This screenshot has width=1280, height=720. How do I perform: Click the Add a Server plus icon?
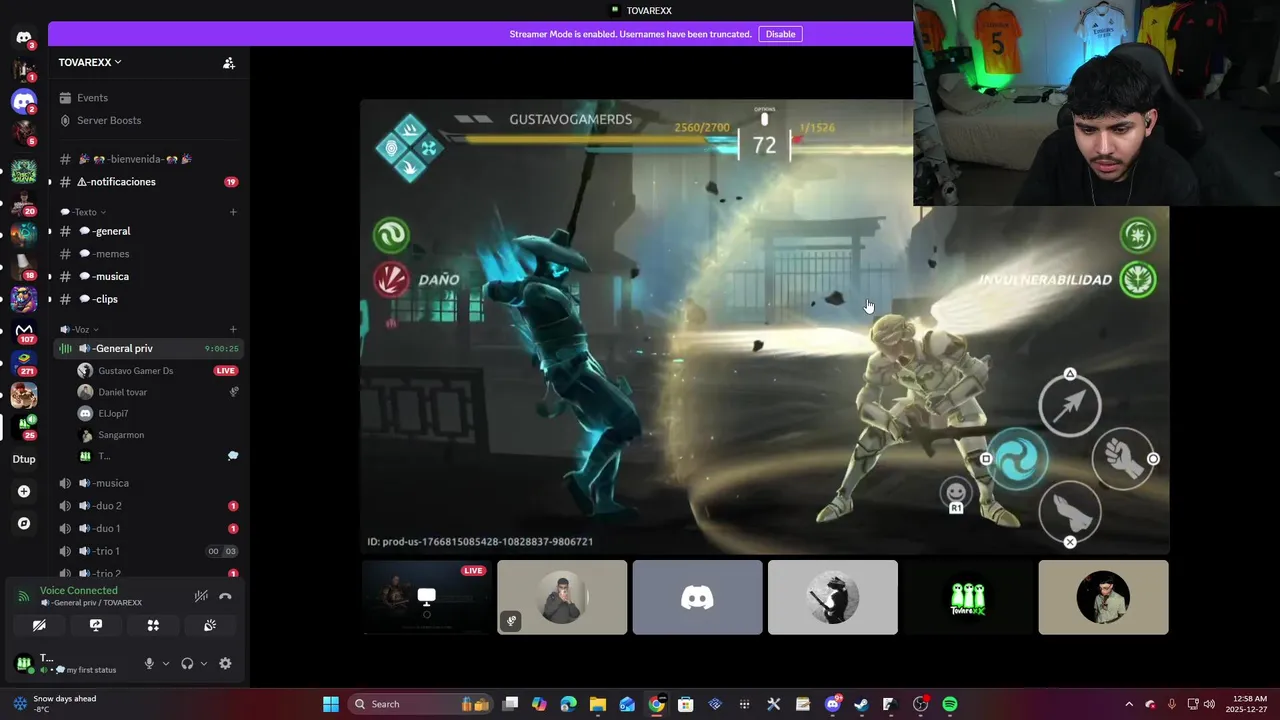(x=24, y=491)
